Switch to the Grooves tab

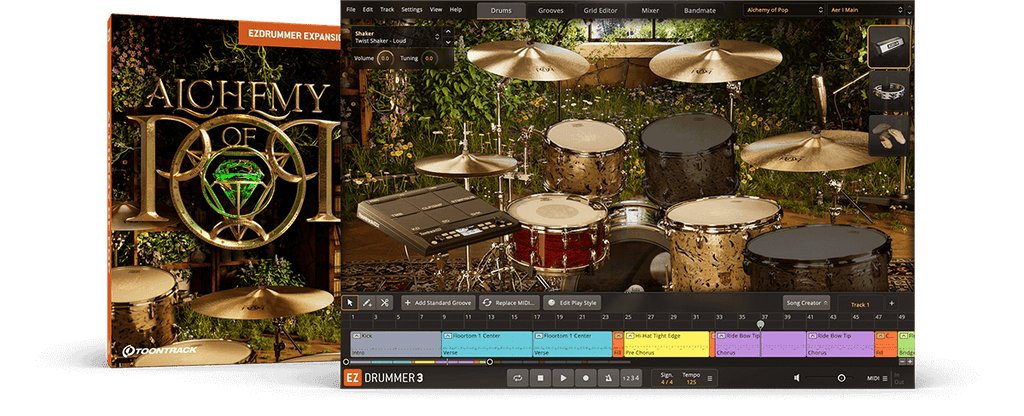(551, 10)
